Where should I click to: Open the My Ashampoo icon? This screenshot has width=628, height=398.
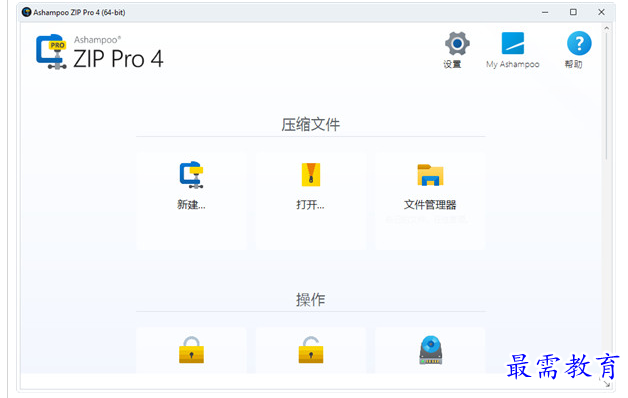click(513, 43)
